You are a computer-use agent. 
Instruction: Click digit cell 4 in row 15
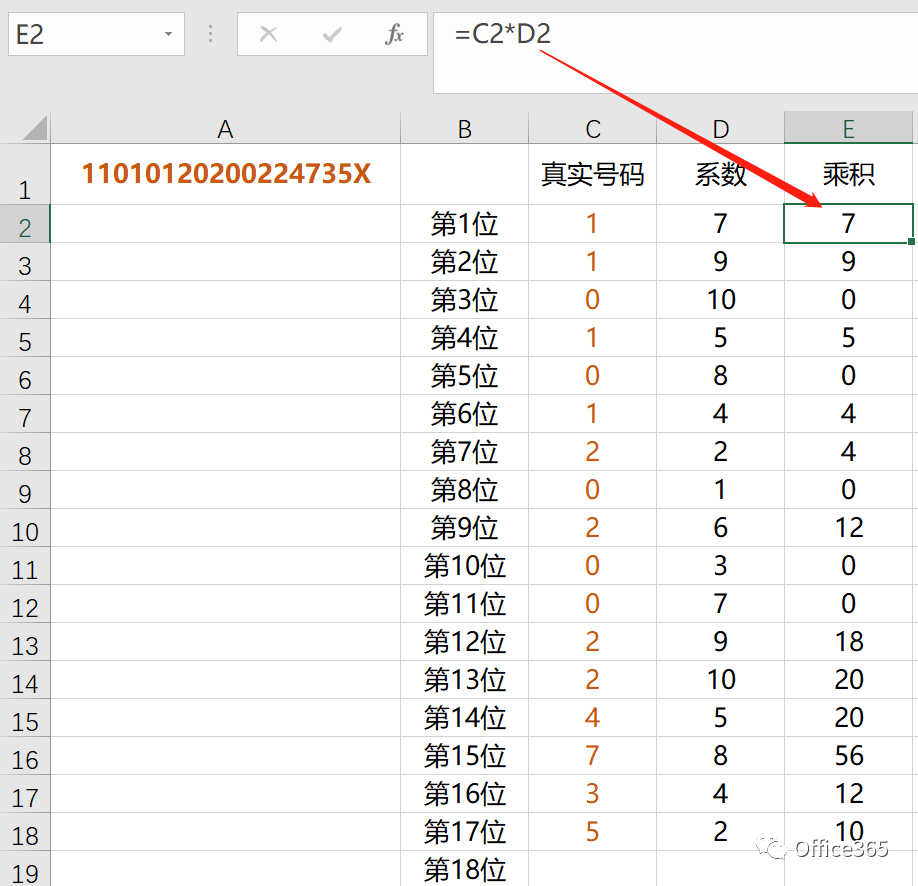point(592,717)
